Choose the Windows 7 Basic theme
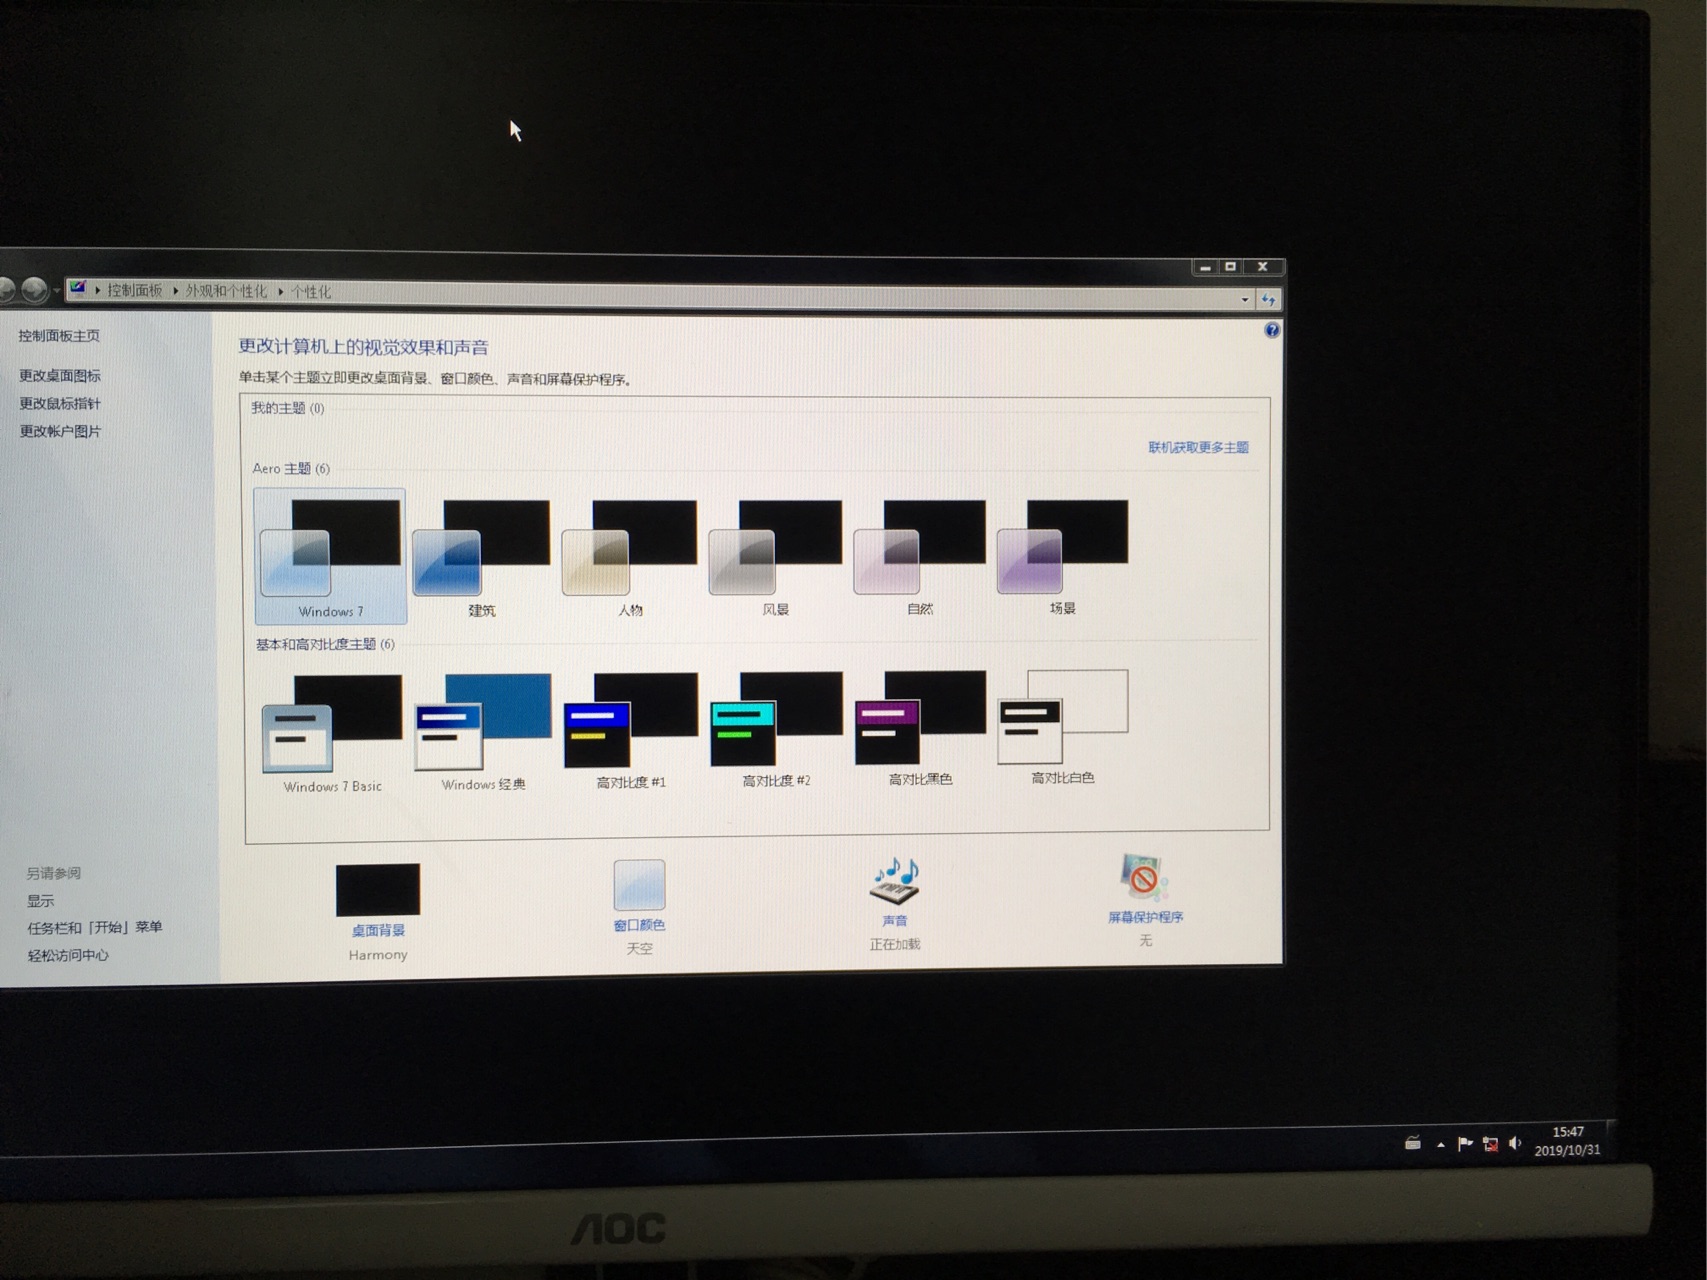This screenshot has width=1707, height=1280. [x=332, y=734]
